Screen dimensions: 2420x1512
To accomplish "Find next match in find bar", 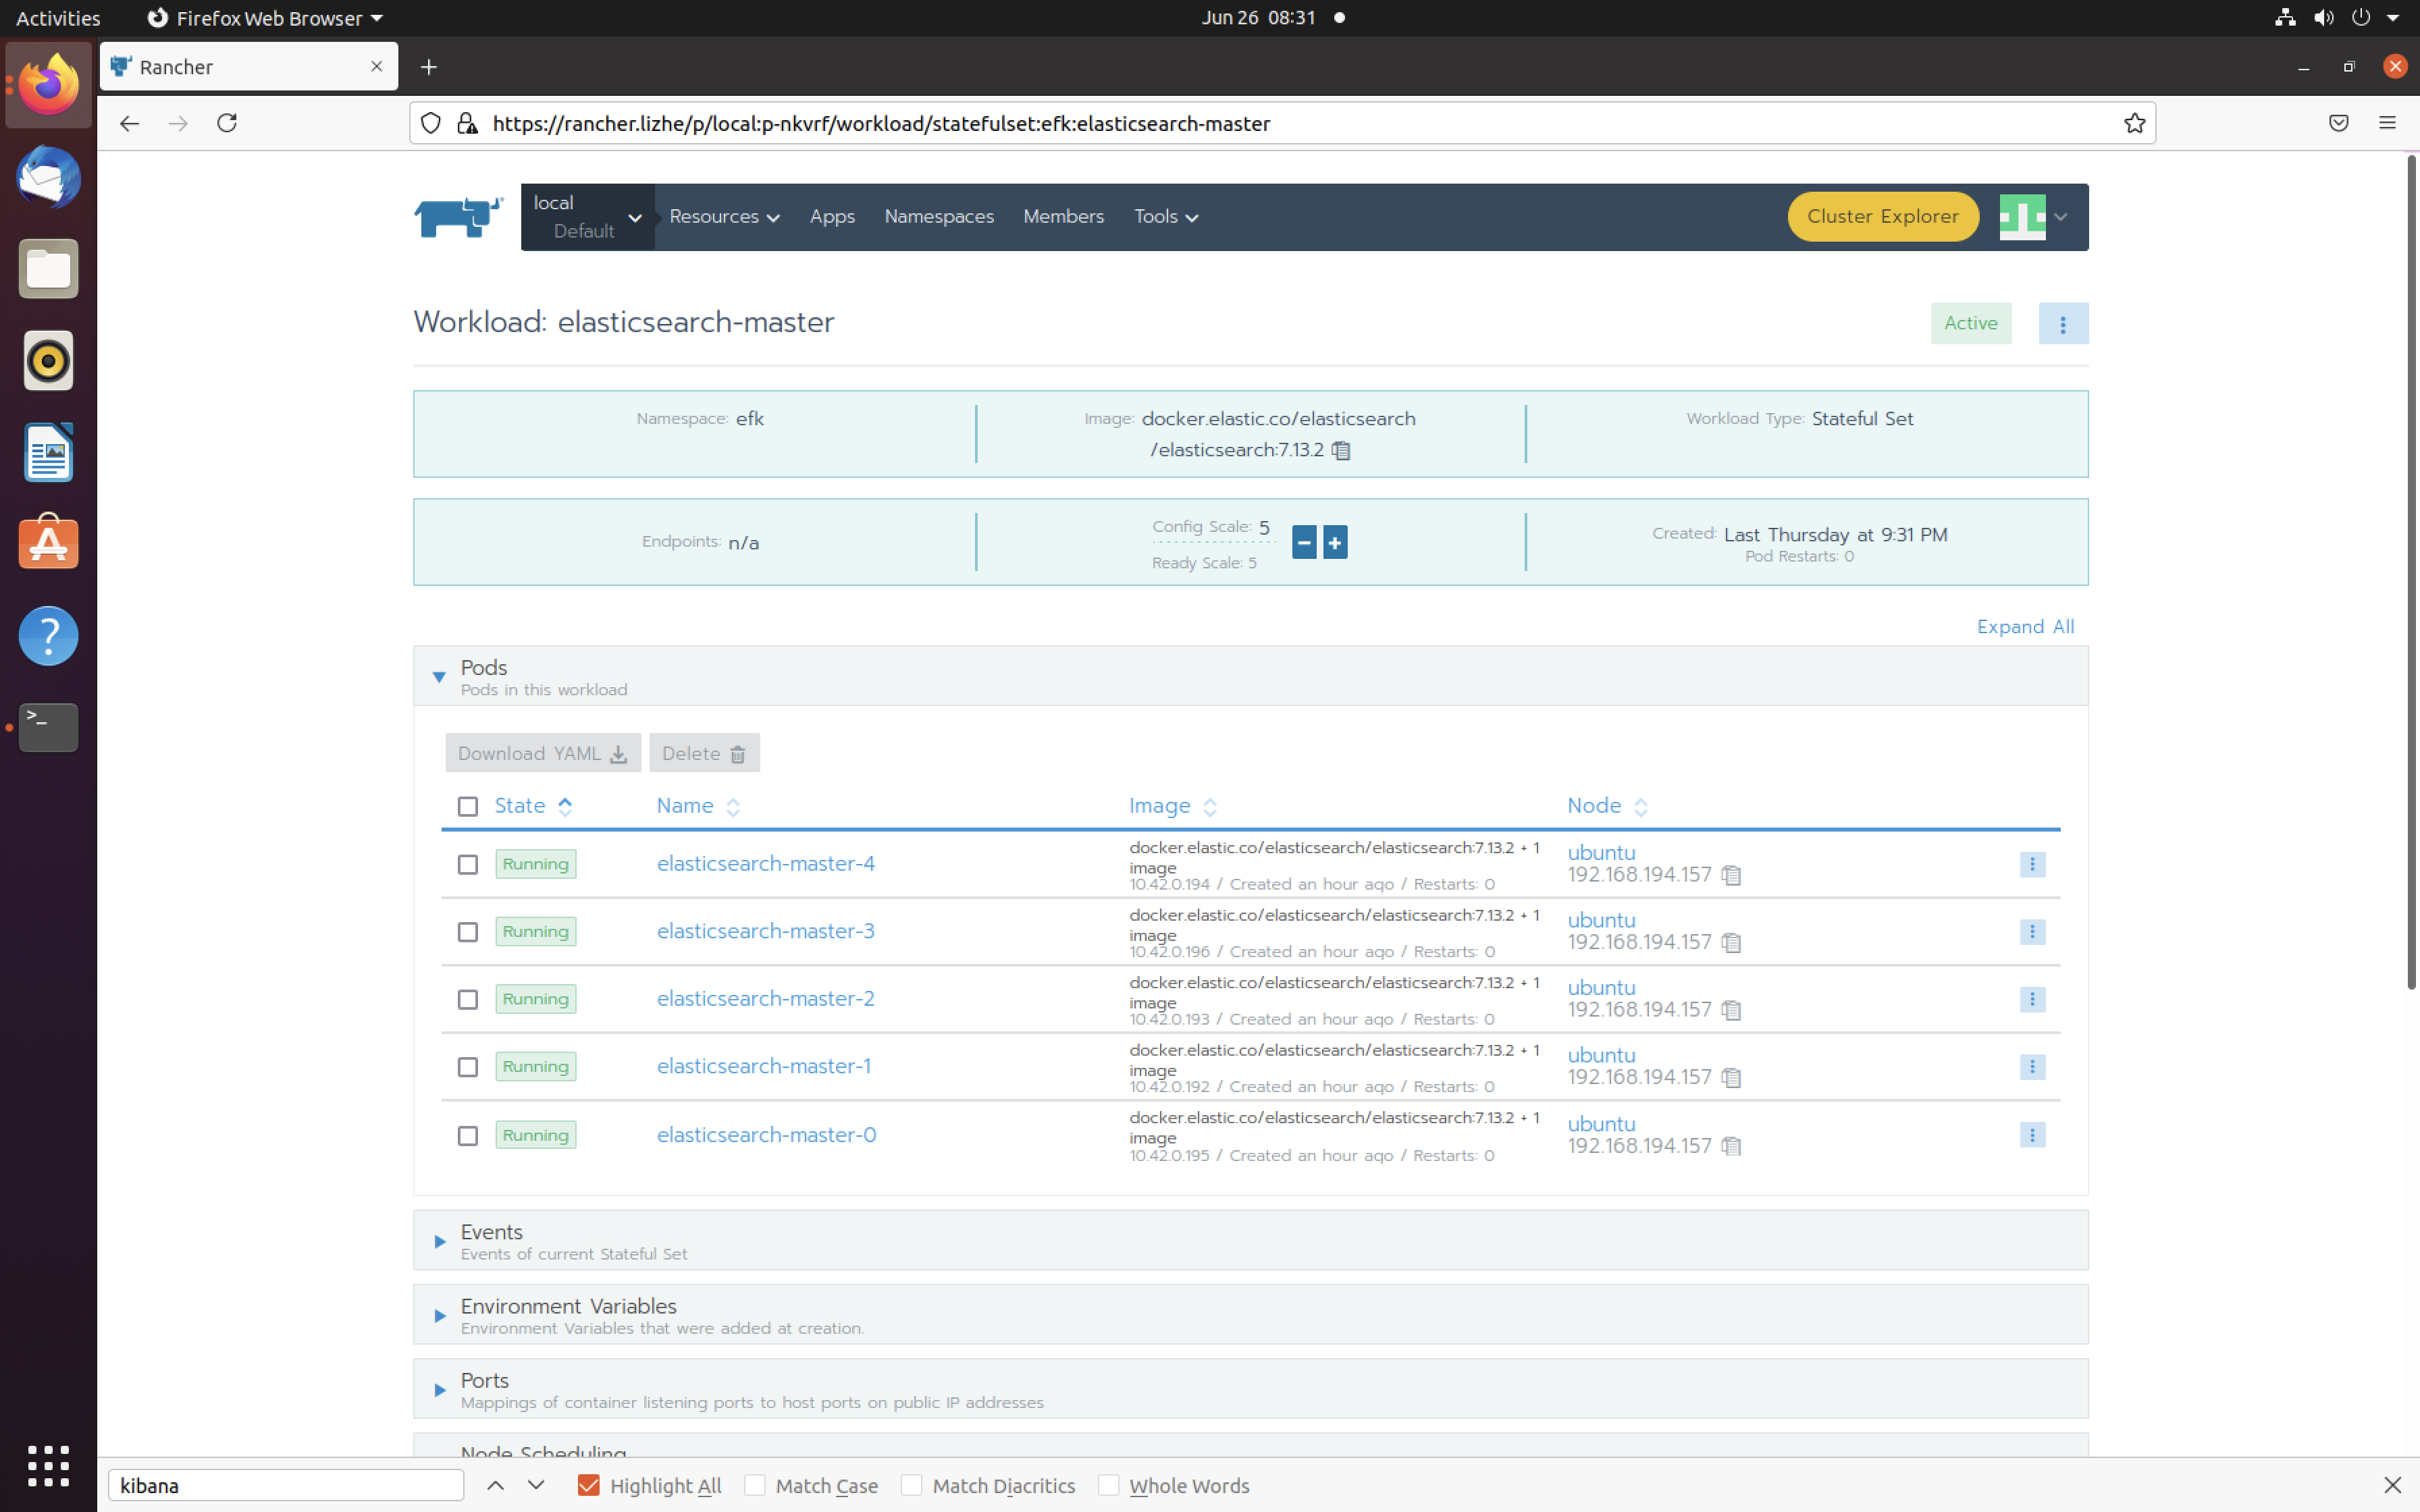I will (536, 1485).
